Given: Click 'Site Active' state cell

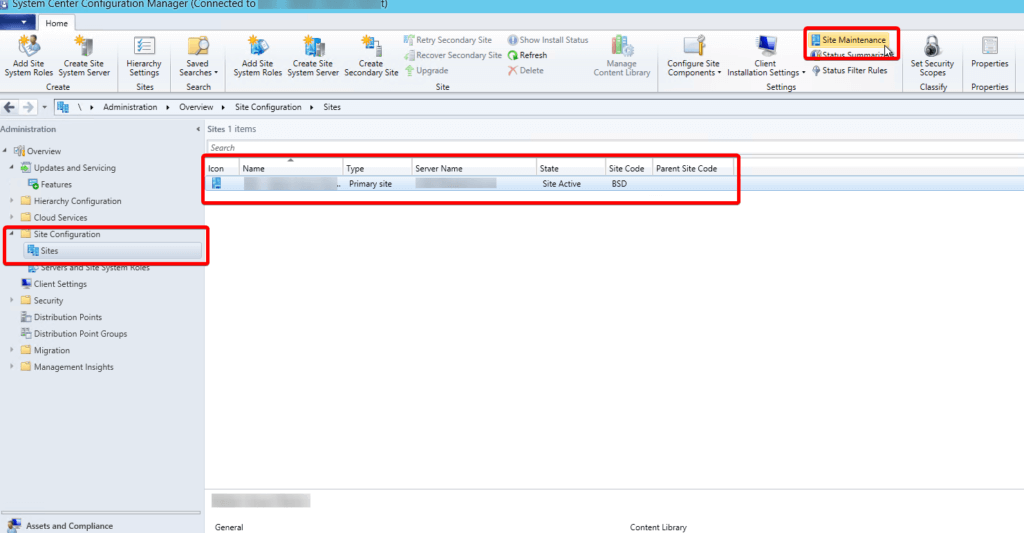Looking at the screenshot, I should click(x=562, y=184).
